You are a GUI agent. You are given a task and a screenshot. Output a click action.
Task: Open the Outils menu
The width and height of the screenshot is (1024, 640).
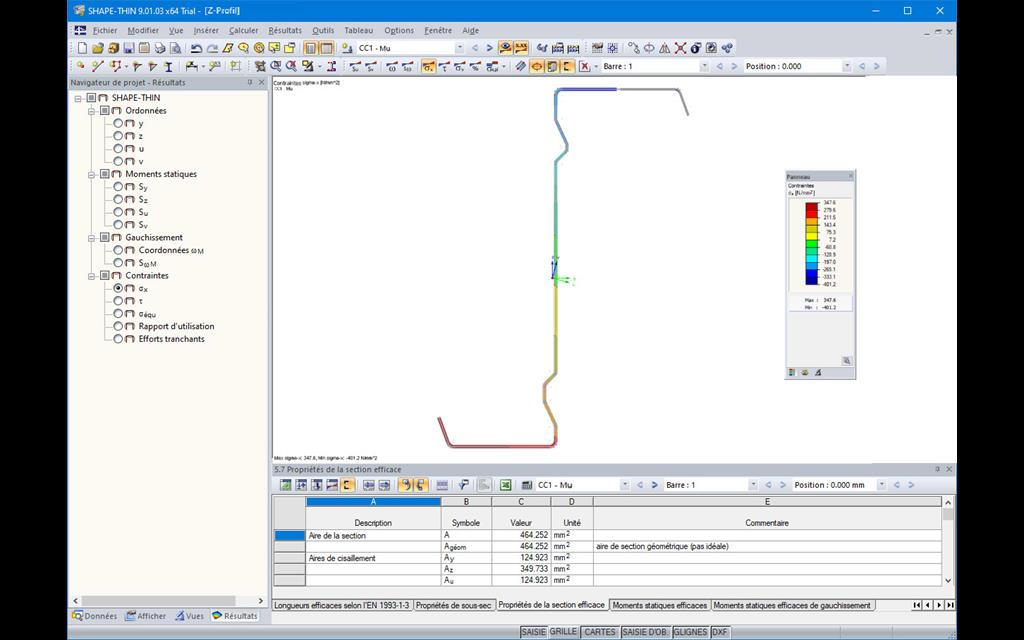323,30
